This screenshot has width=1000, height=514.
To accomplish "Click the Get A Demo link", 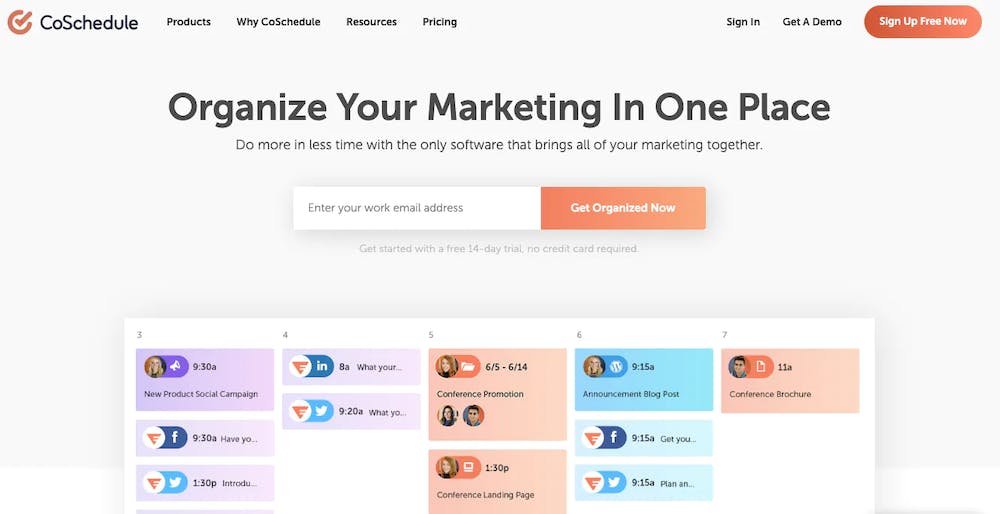I will point(812,22).
